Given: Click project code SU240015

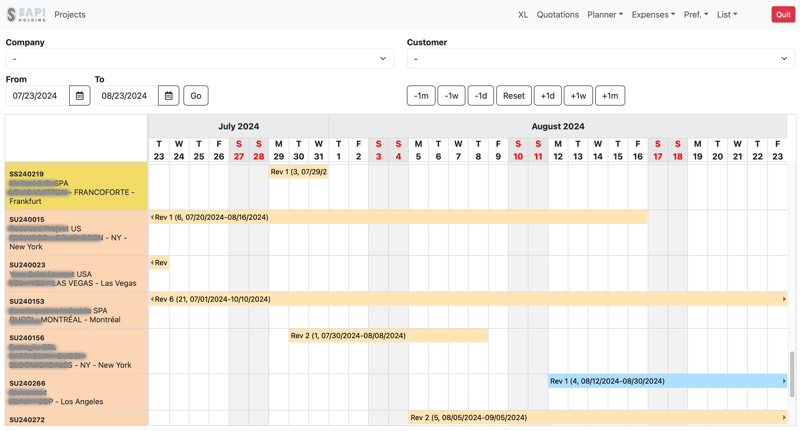Looking at the screenshot, I should [27, 219].
